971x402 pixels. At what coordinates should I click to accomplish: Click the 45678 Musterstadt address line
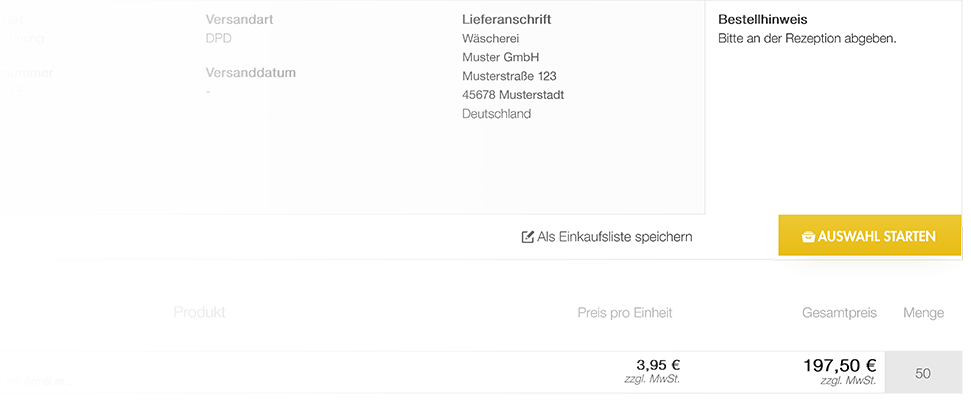pos(513,95)
